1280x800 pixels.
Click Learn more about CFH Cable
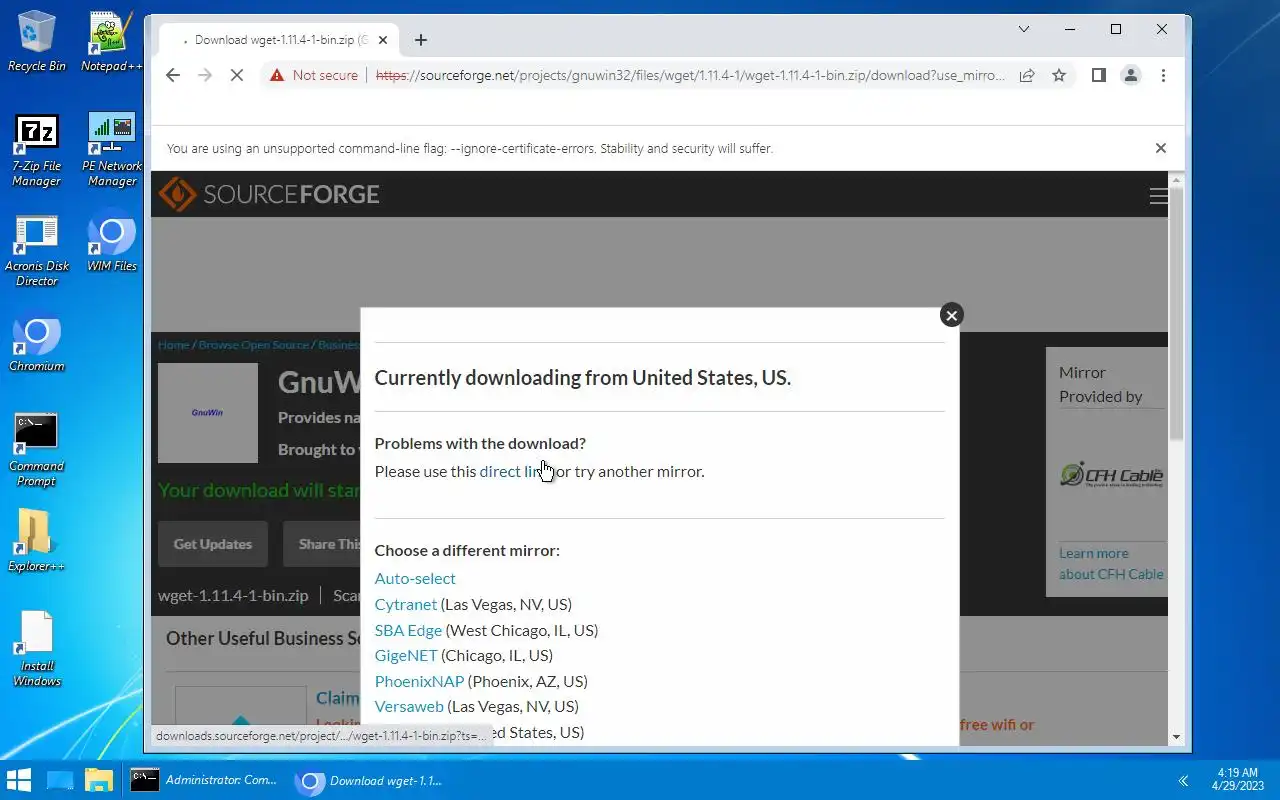tap(1111, 563)
